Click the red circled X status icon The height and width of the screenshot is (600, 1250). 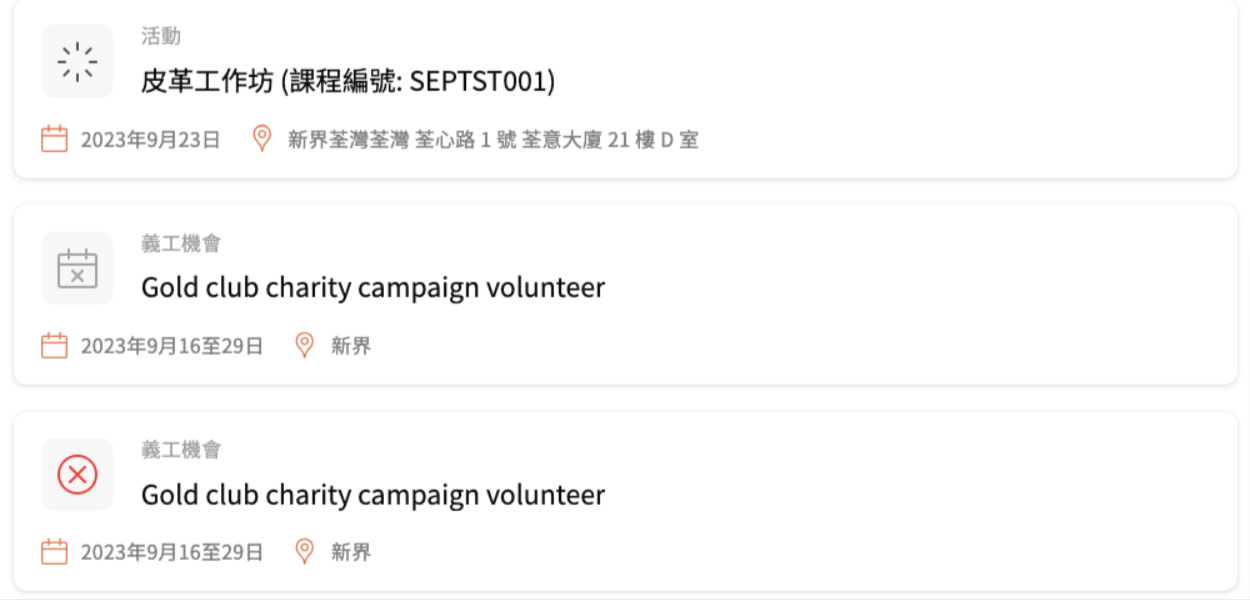[77, 475]
